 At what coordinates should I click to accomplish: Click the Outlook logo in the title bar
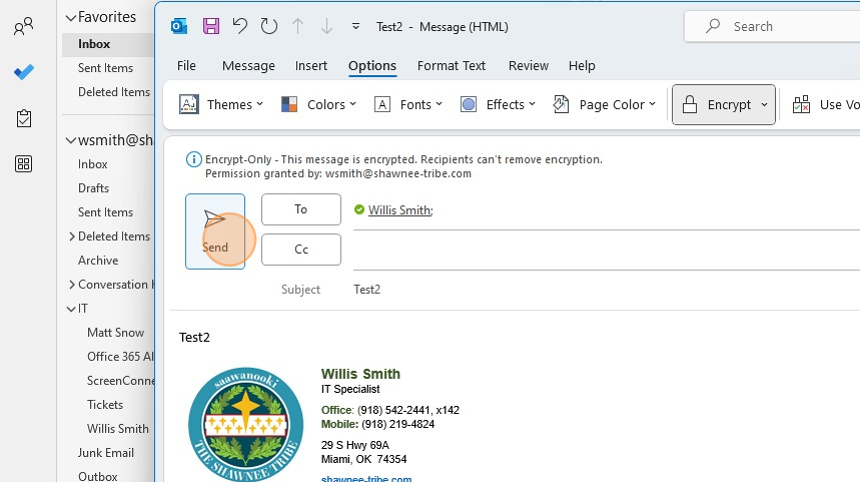179,26
